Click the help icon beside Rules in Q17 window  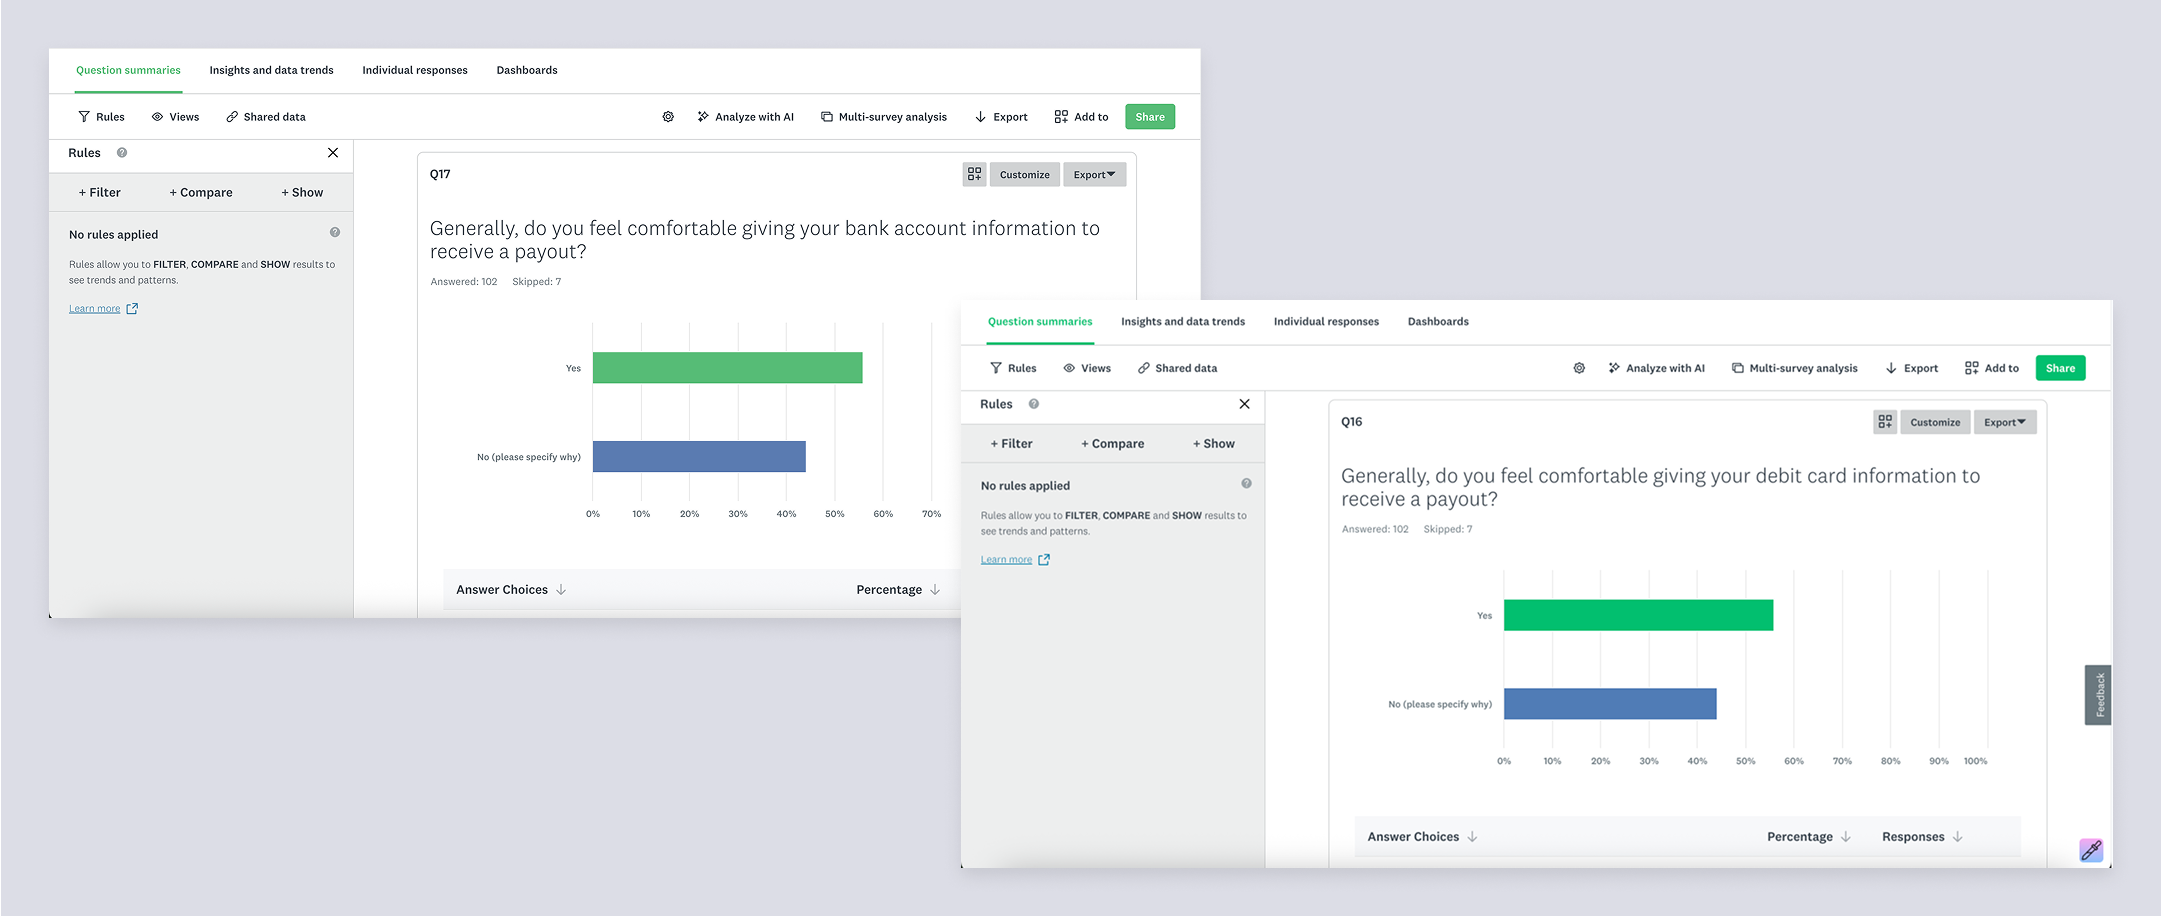pyautogui.click(x=122, y=153)
